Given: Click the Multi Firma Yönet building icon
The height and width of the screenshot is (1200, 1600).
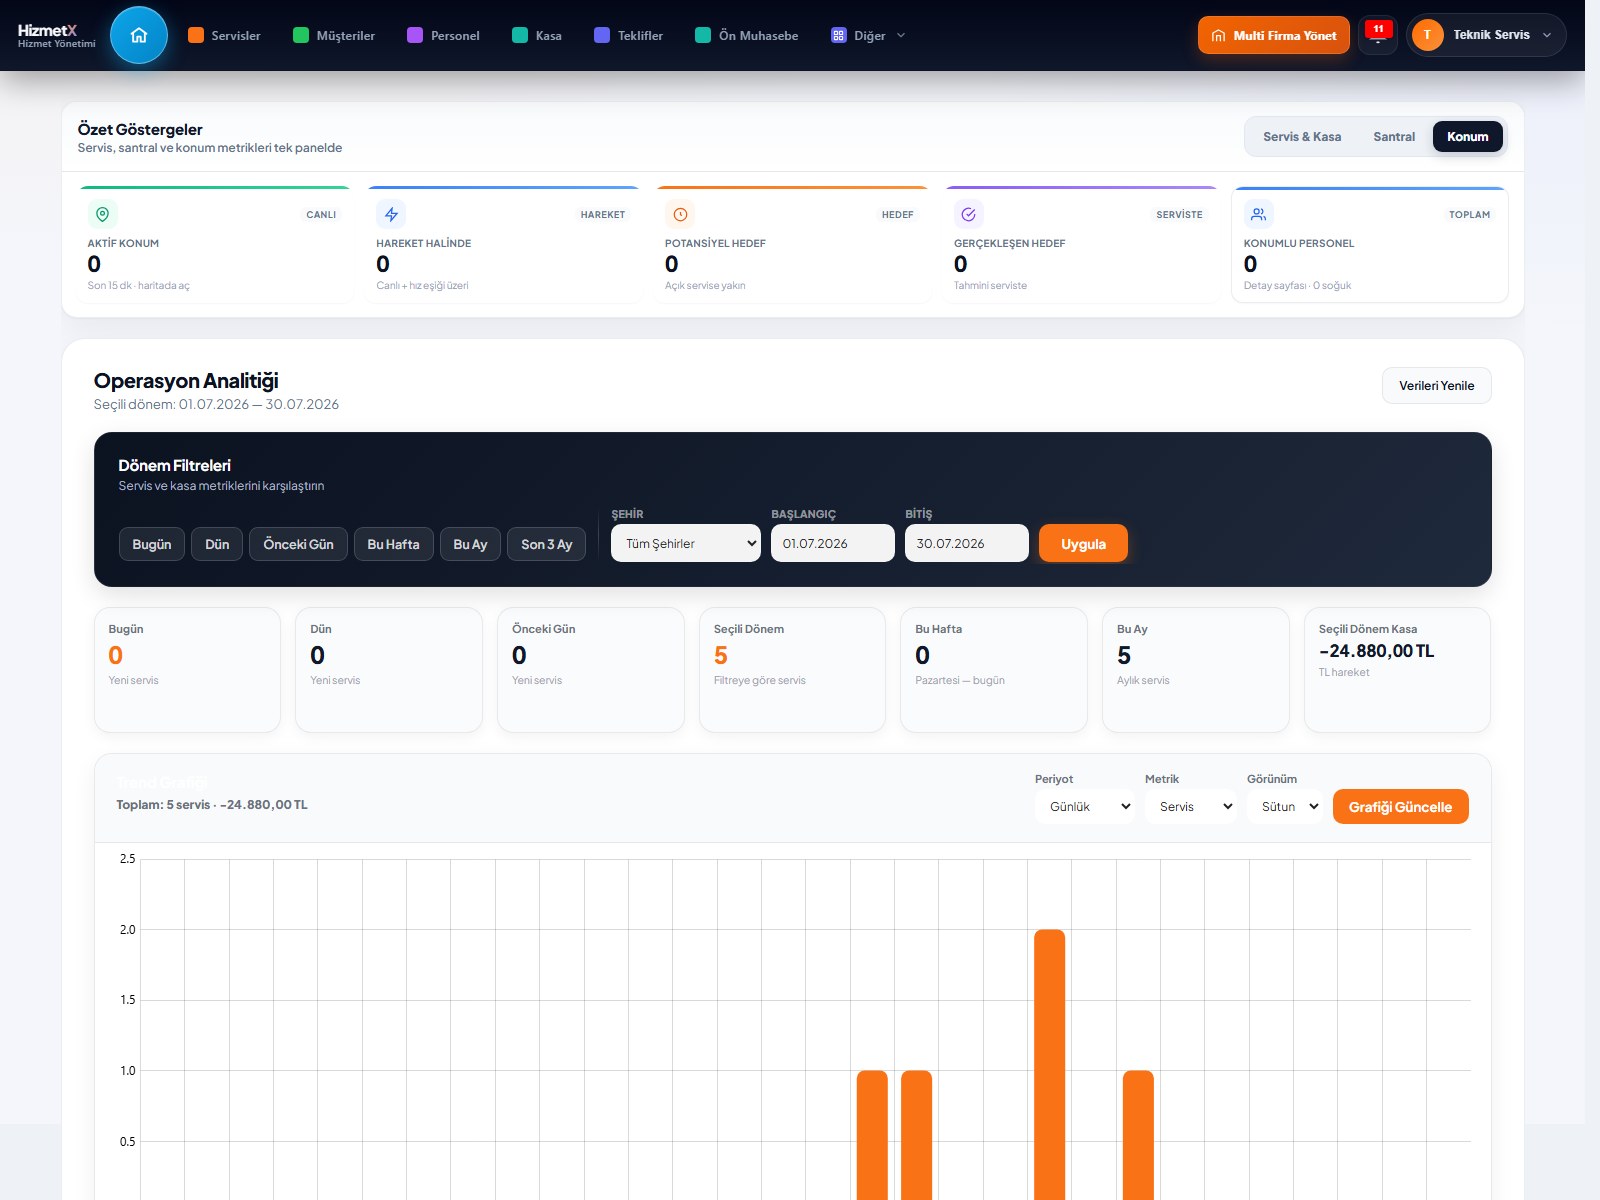Looking at the screenshot, I should tap(1218, 36).
